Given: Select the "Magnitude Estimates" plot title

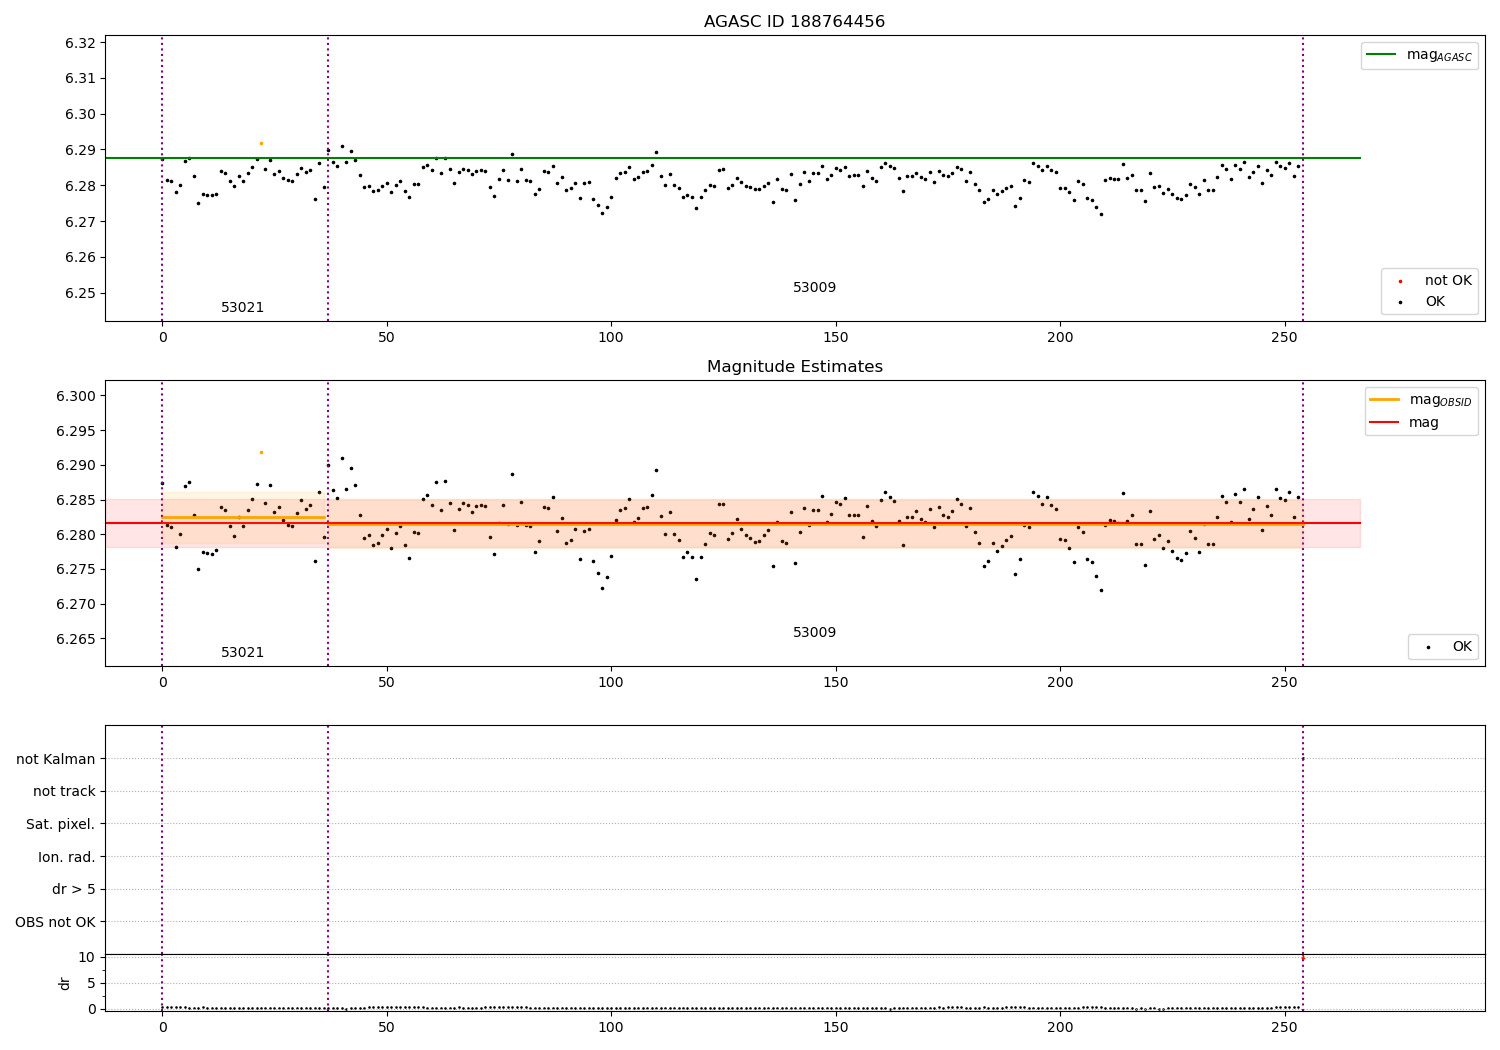Looking at the screenshot, I should [x=794, y=367].
